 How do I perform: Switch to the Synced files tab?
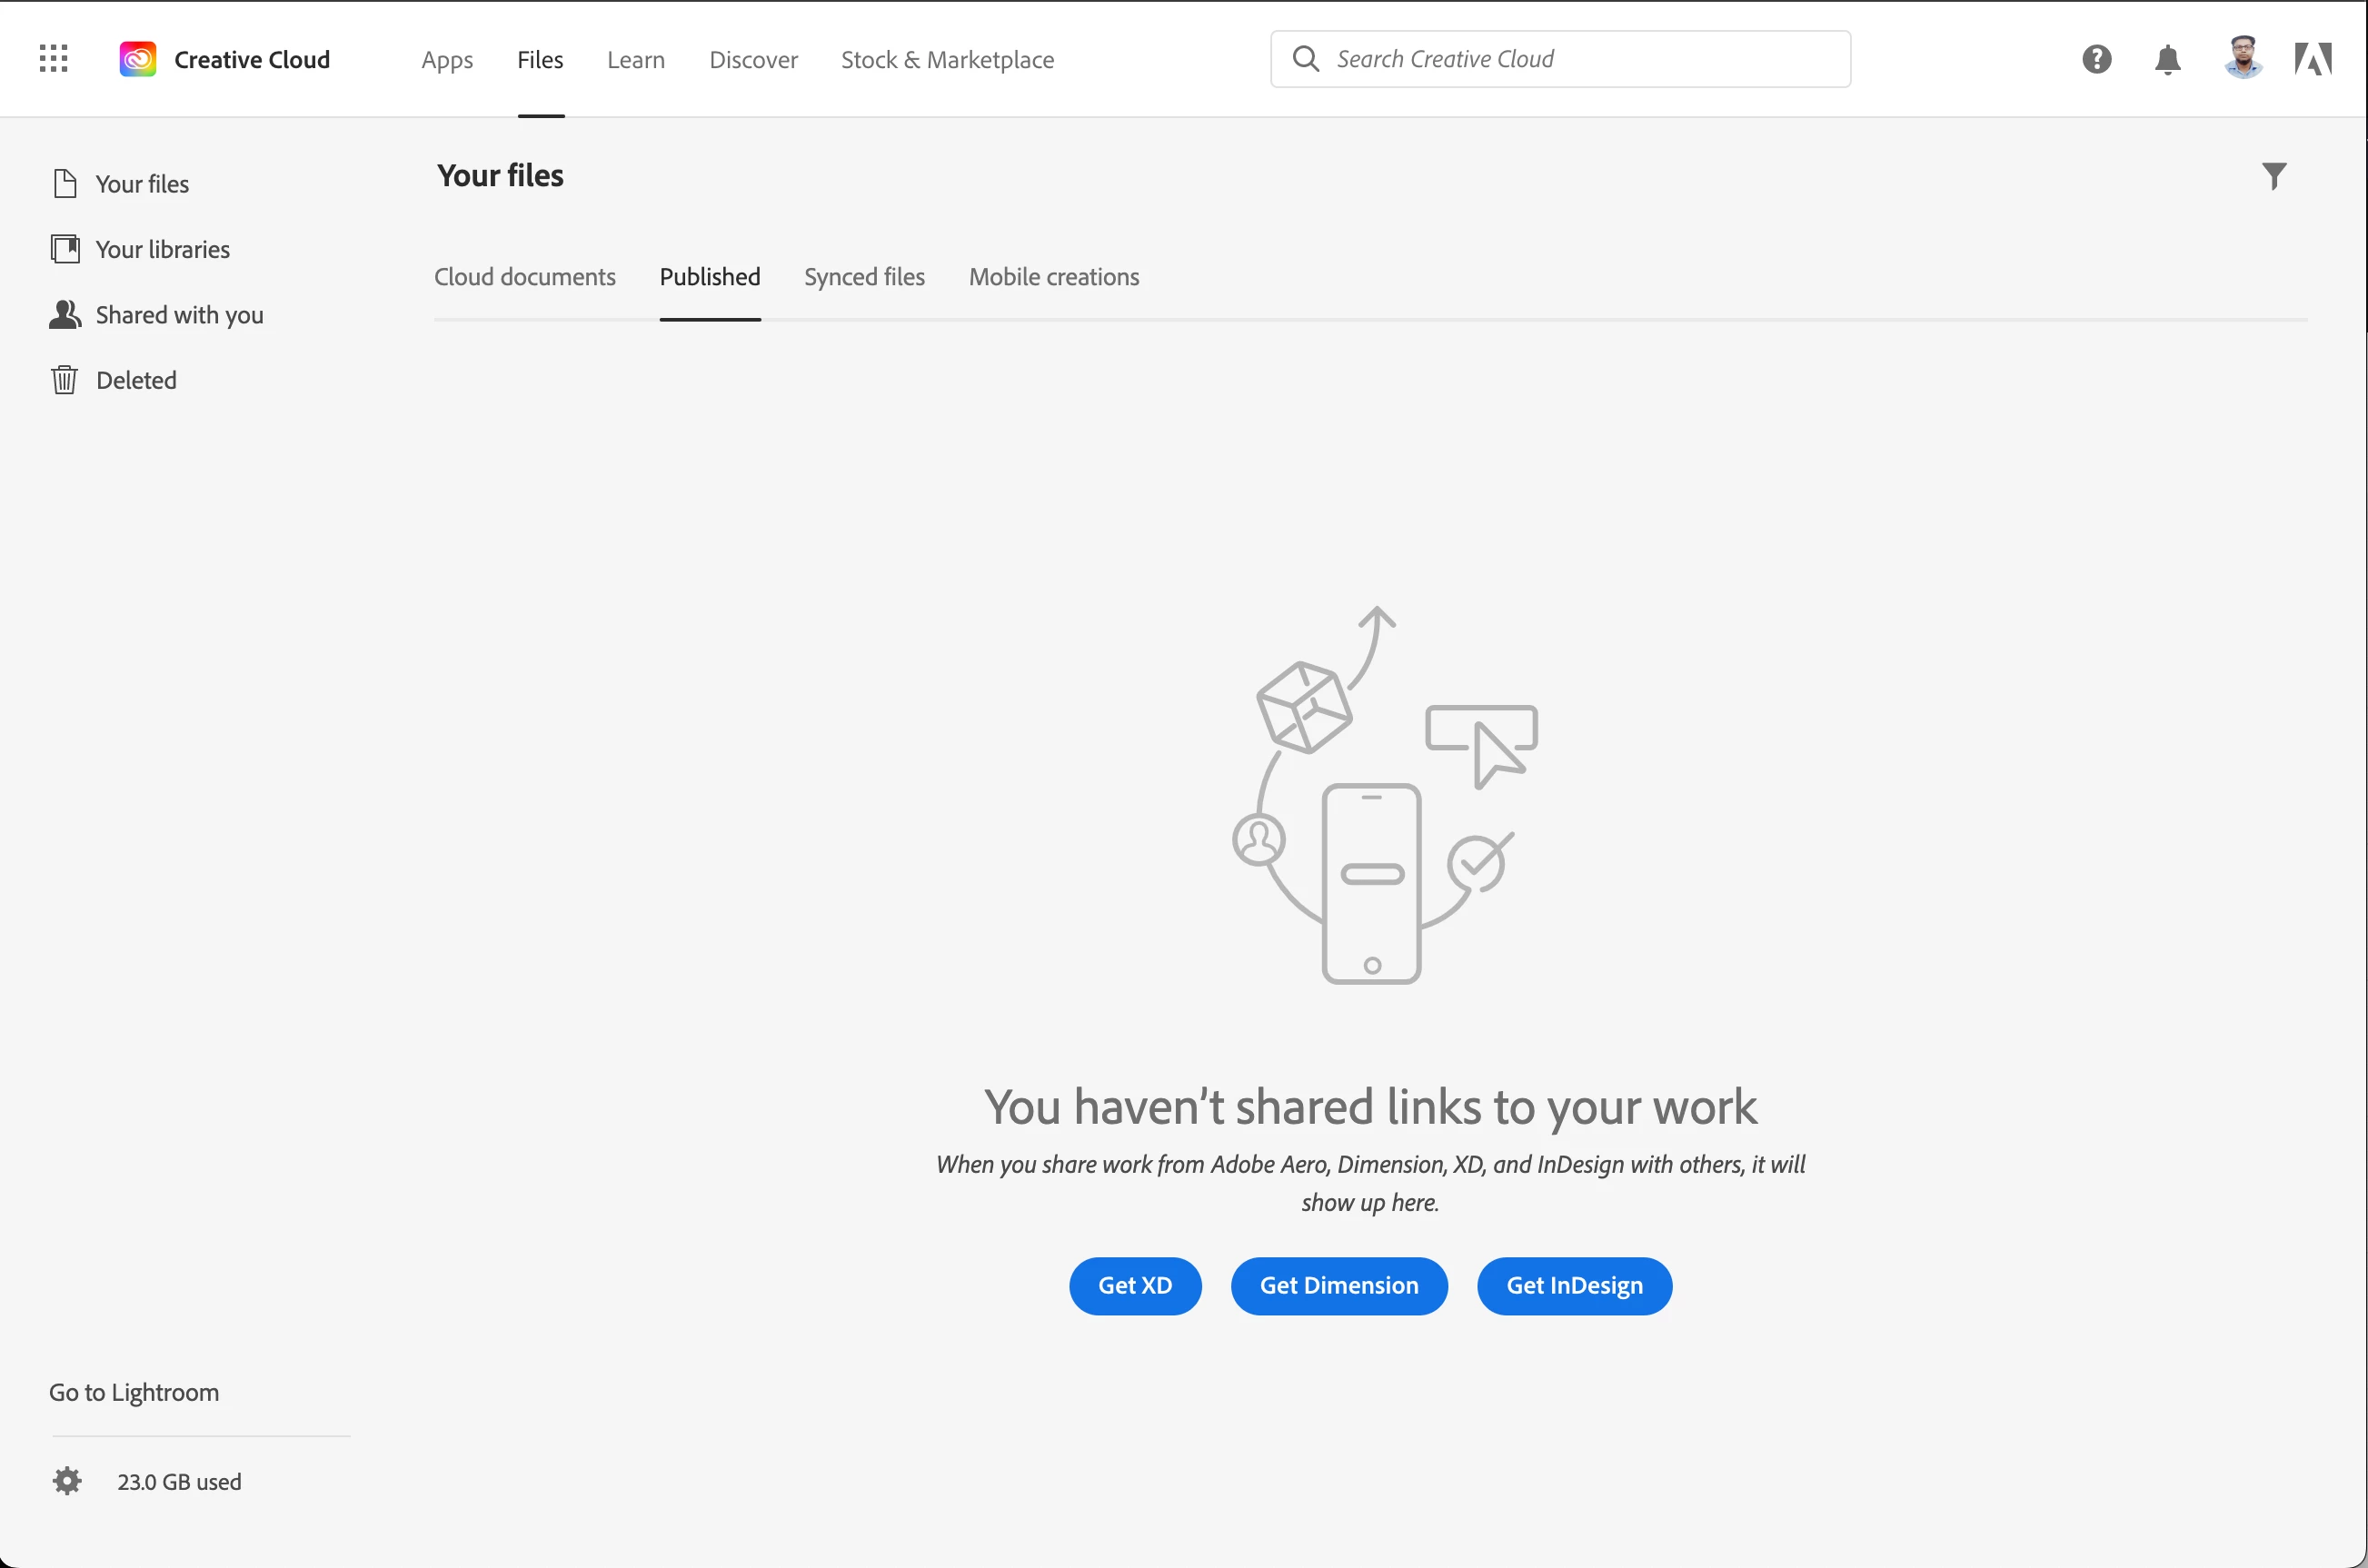pos(864,277)
